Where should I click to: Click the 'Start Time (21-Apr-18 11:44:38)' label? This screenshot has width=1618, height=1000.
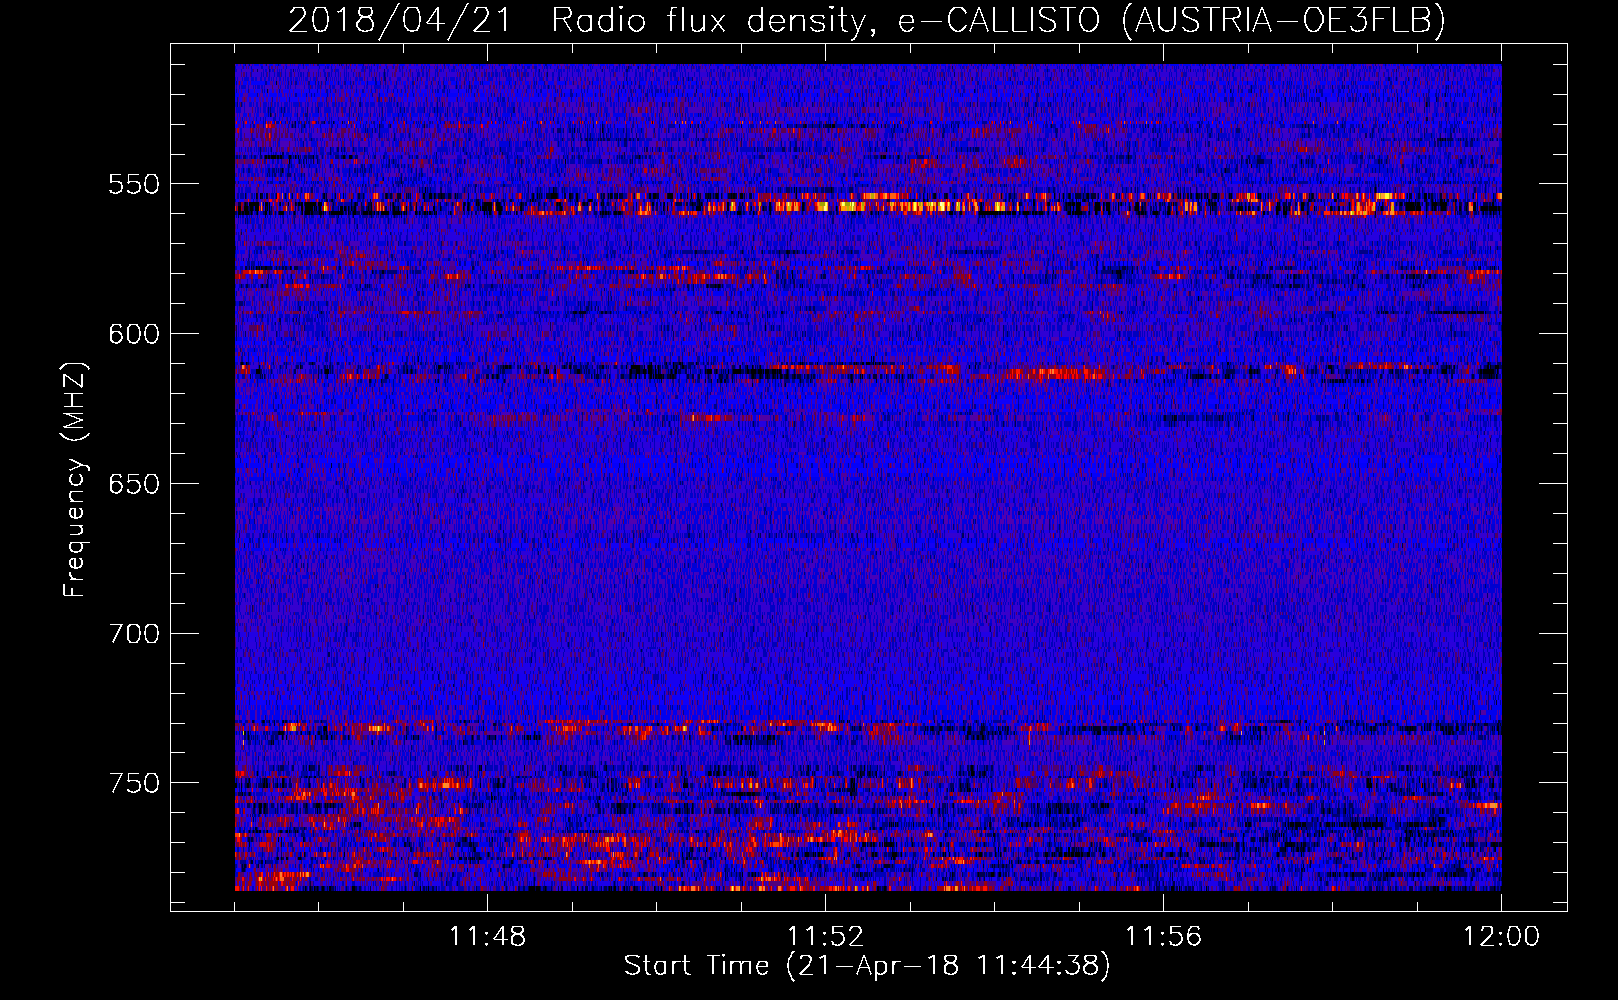[867, 966]
